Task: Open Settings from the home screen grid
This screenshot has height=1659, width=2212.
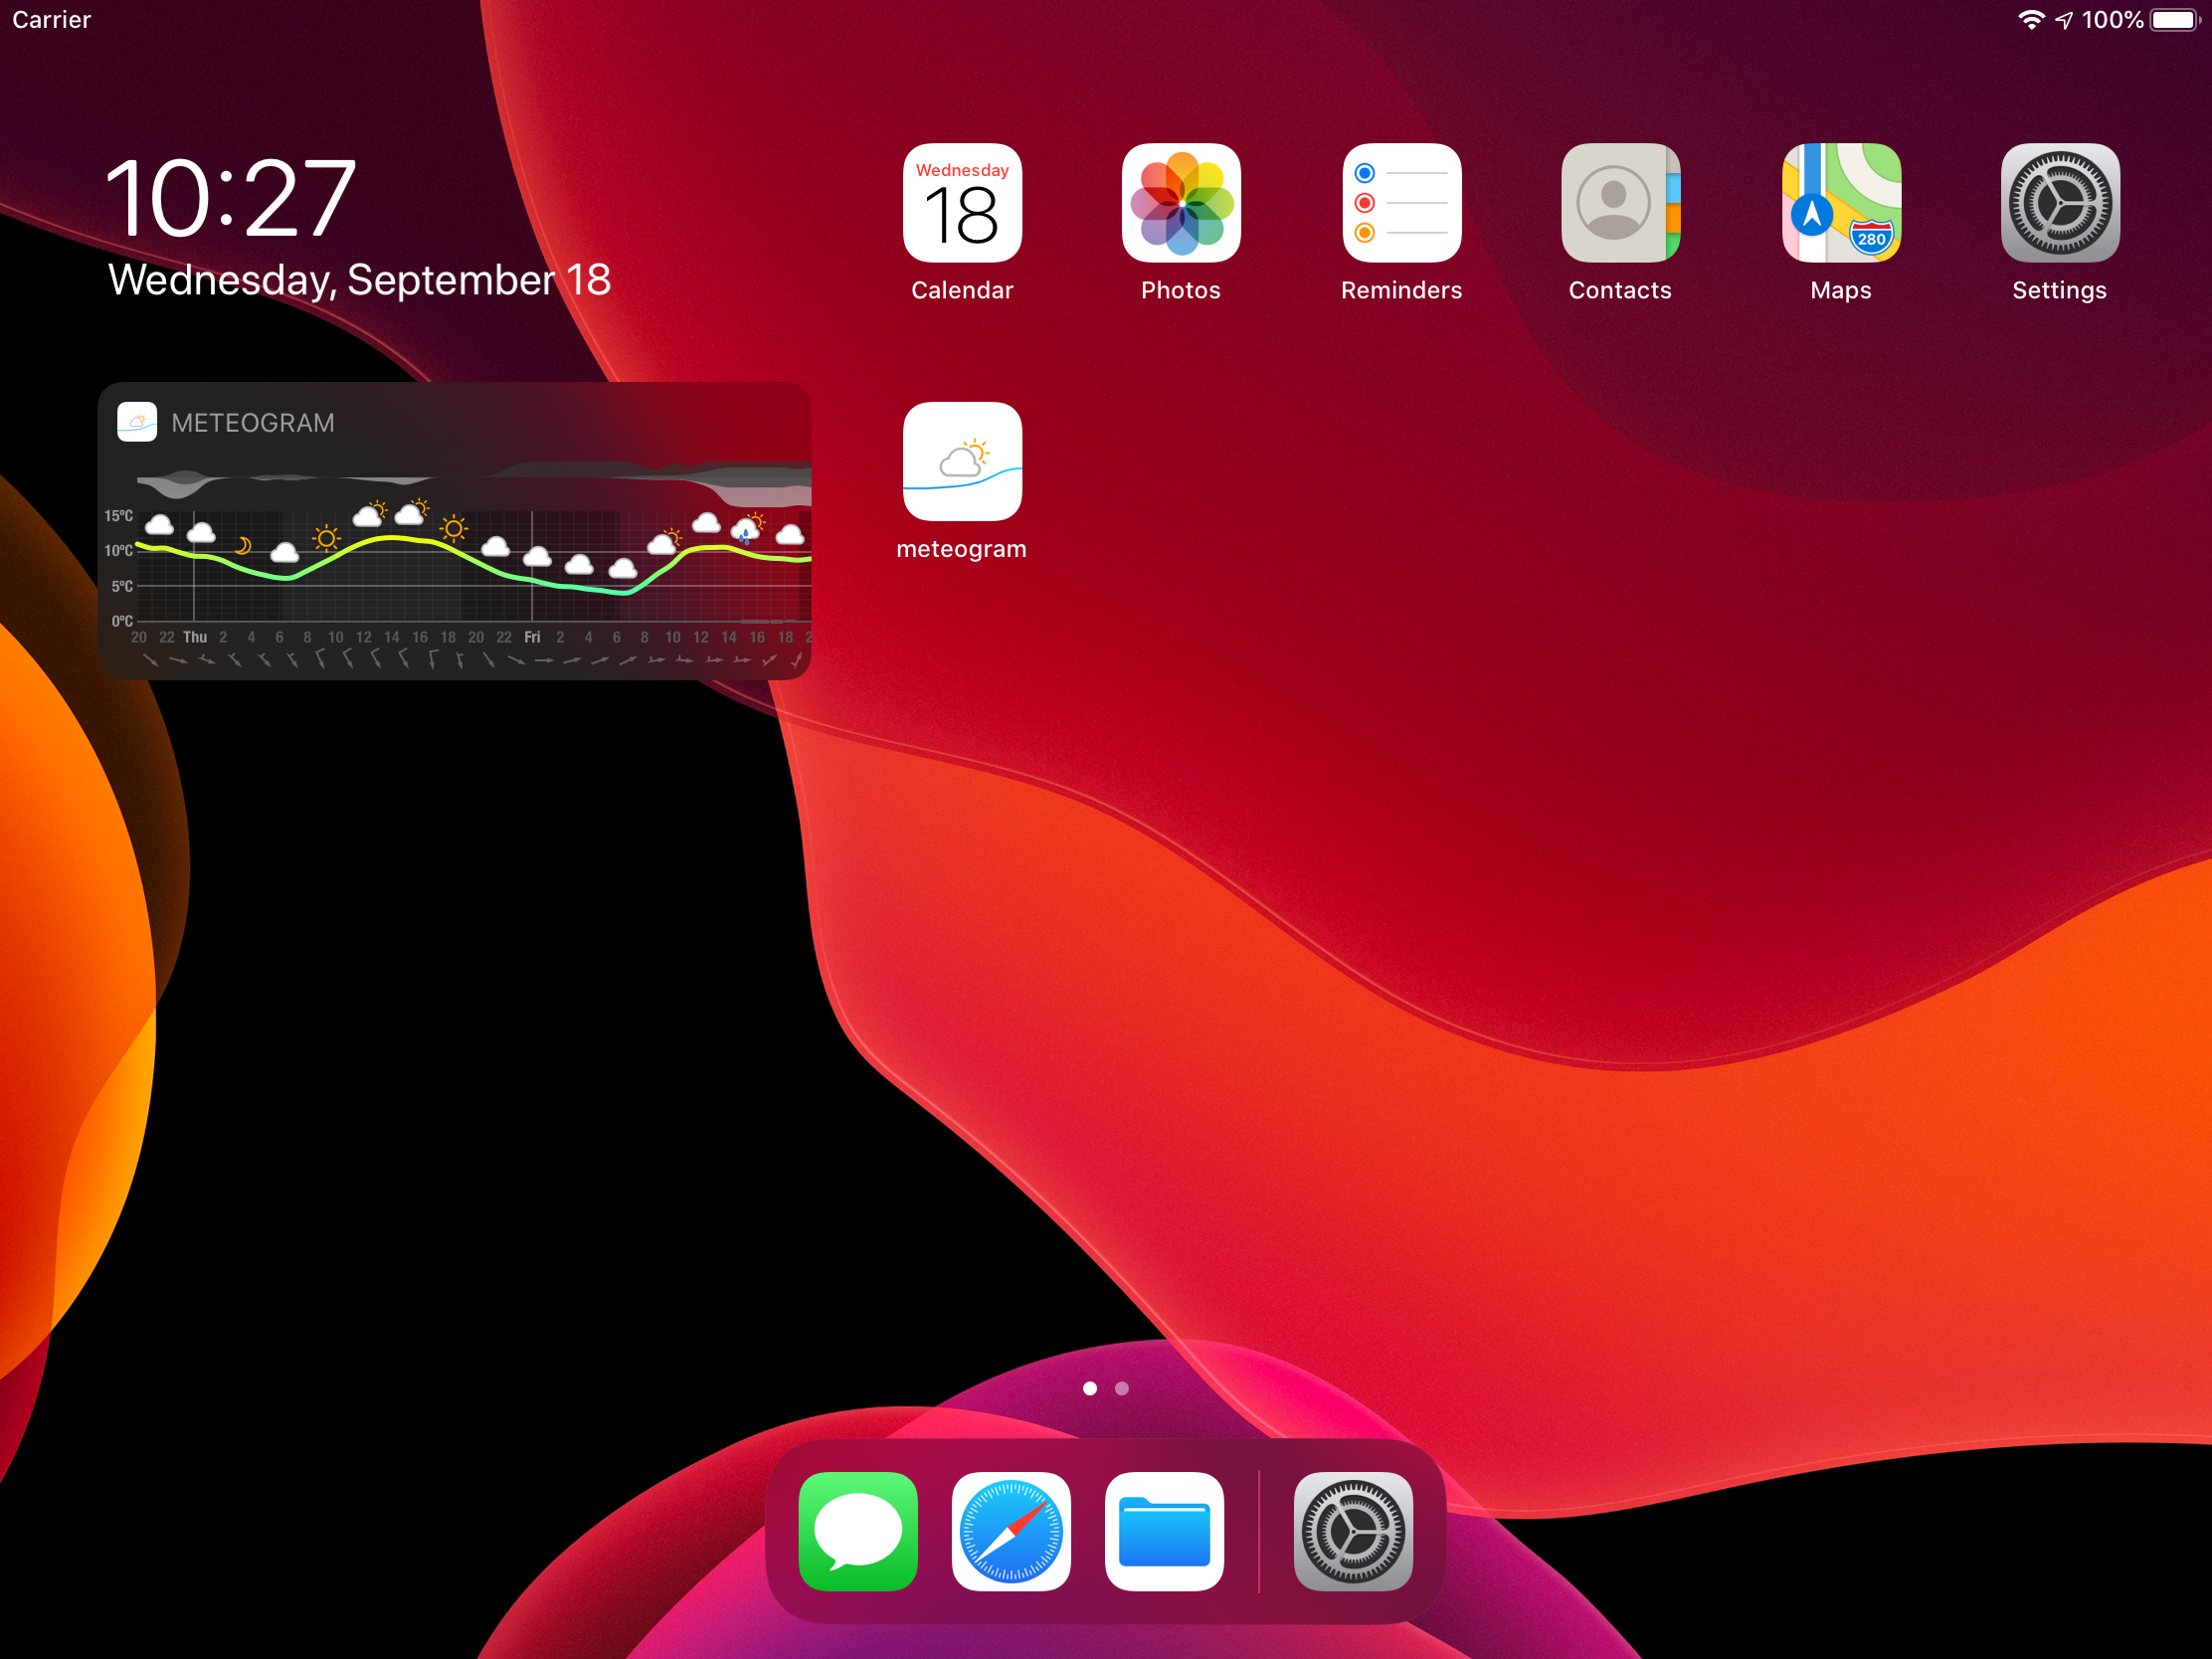Action: click(2059, 203)
